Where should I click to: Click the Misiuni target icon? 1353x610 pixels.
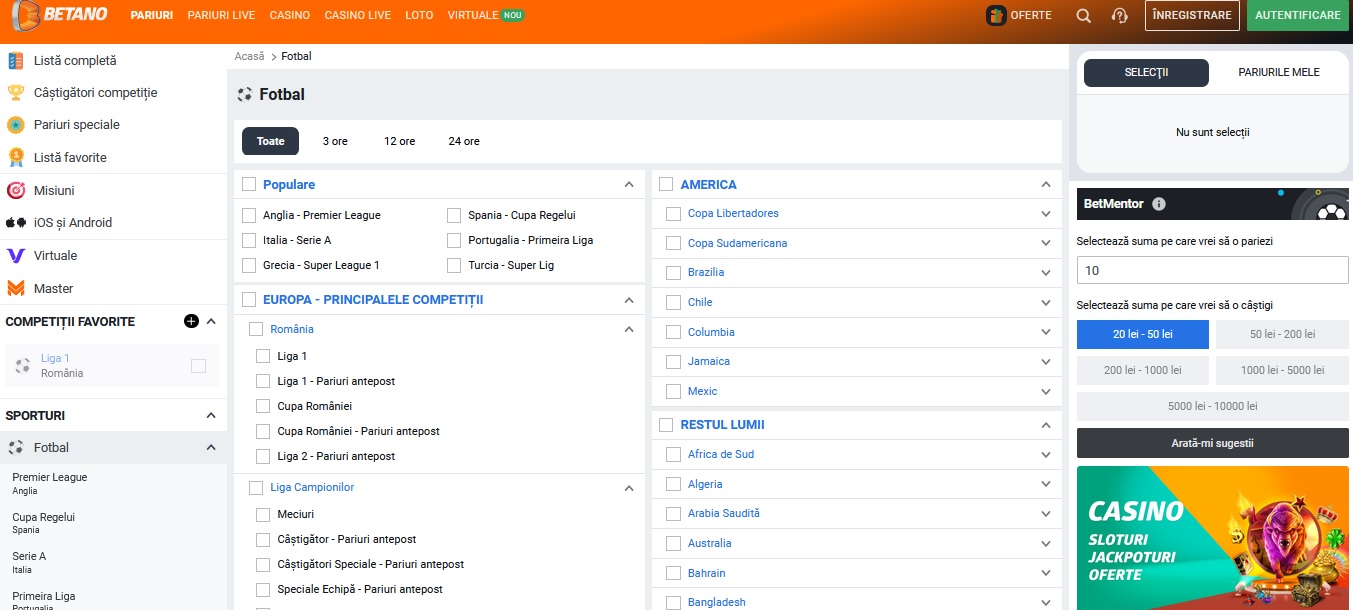pos(15,190)
